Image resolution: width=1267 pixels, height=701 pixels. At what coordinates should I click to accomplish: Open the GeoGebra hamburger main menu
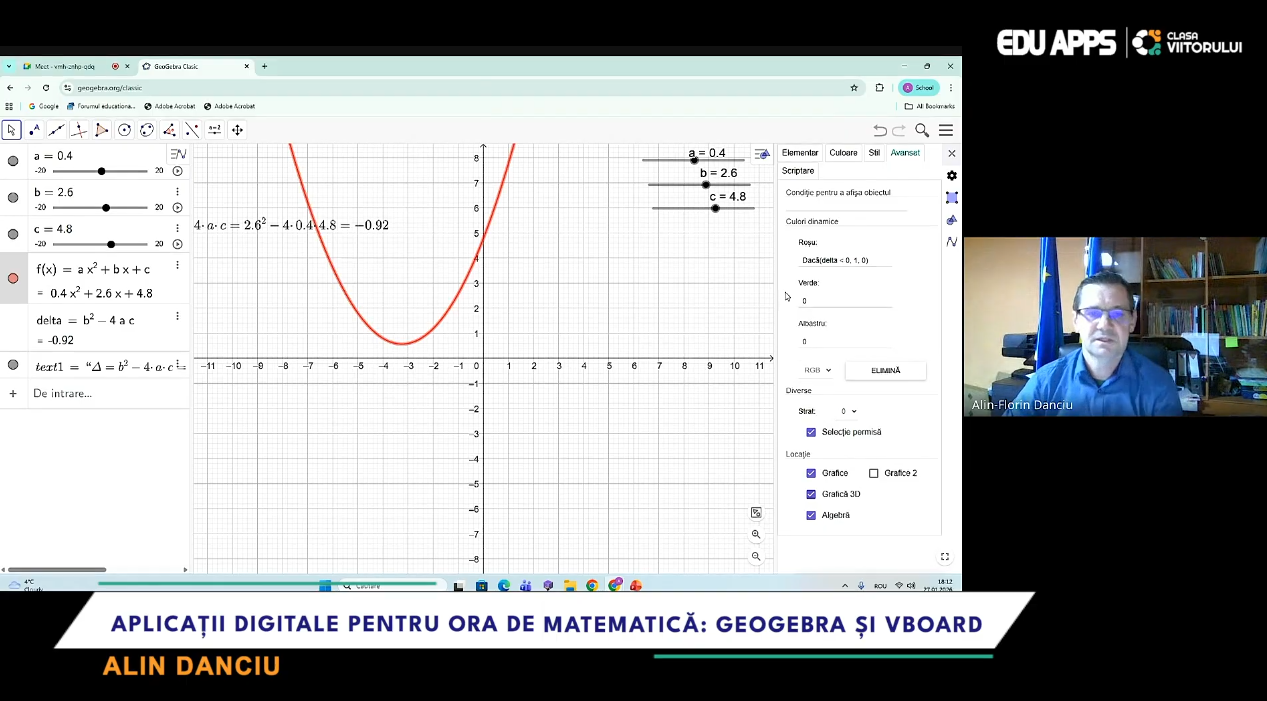tap(945, 130)
